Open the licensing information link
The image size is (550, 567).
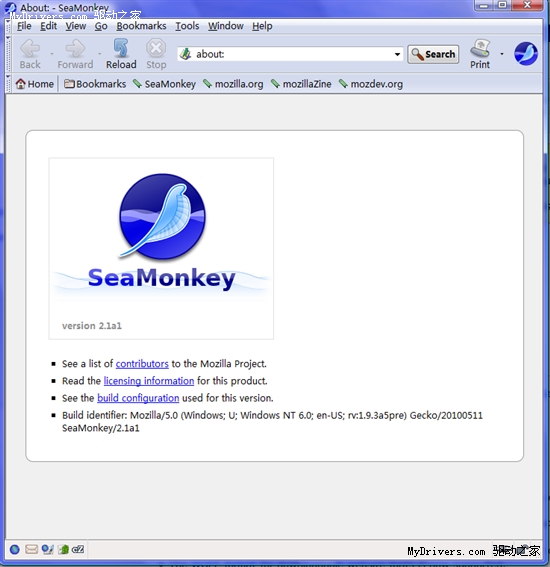[149, 381]
